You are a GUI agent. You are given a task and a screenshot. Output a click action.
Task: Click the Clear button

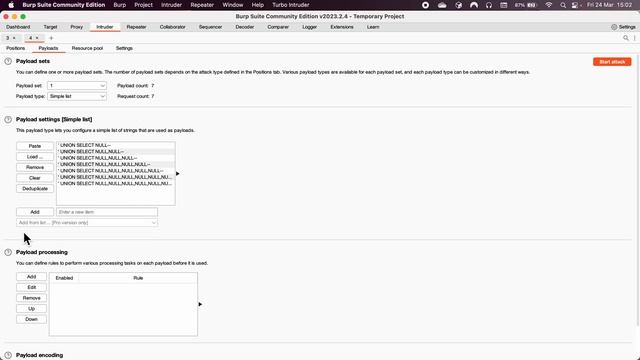click(35, 178)
